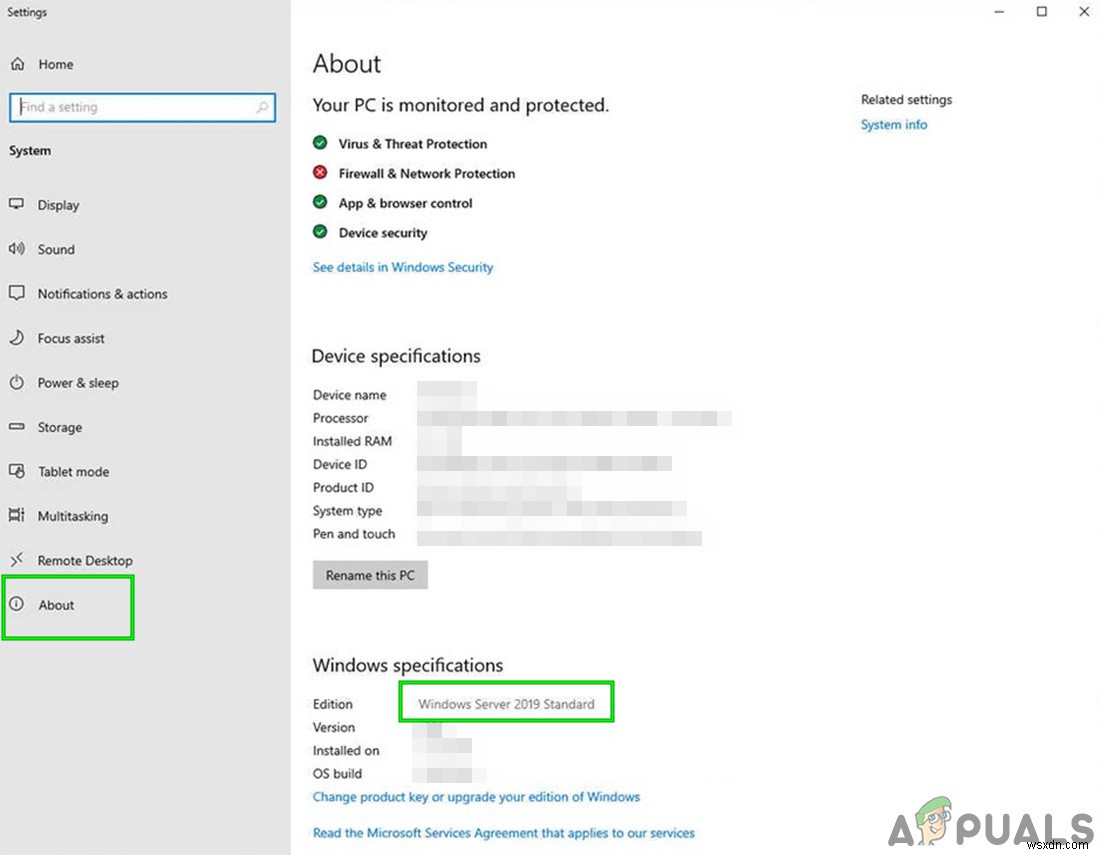Select the Sound speaker icon in sidebar

coord(17,249)
